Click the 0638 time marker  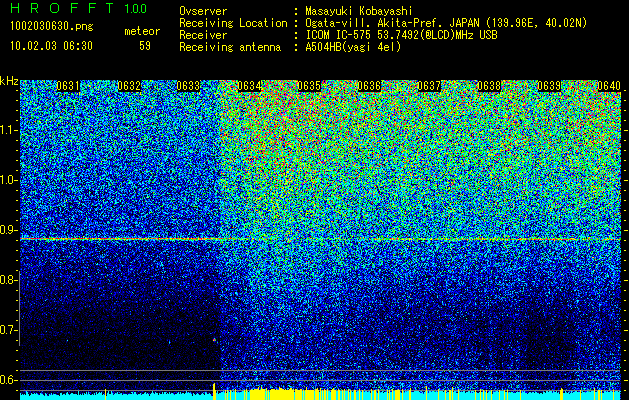tap(489, 86)
